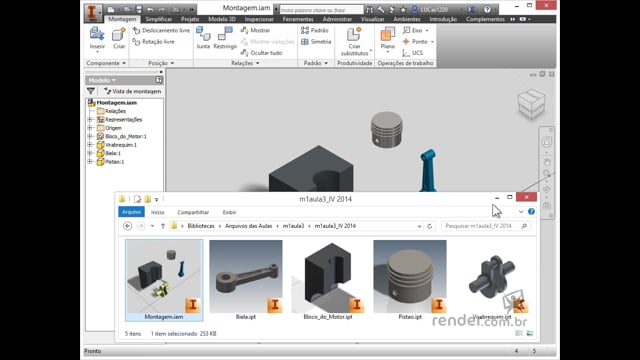Screen dimensions: 640x360
Task: Expand the Explorer ribbon chevron
Action: (521, 211)
